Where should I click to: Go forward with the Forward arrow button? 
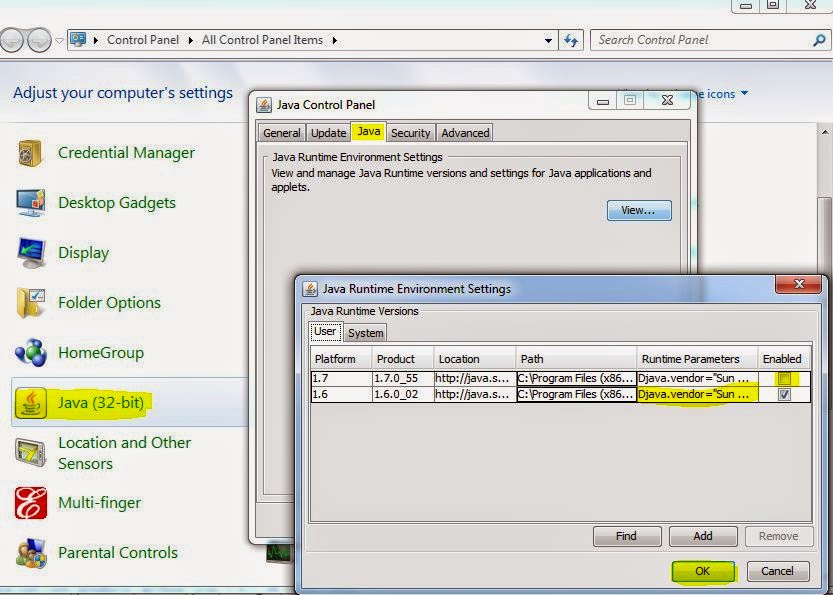pyautogui.click(x=39, y=40)
